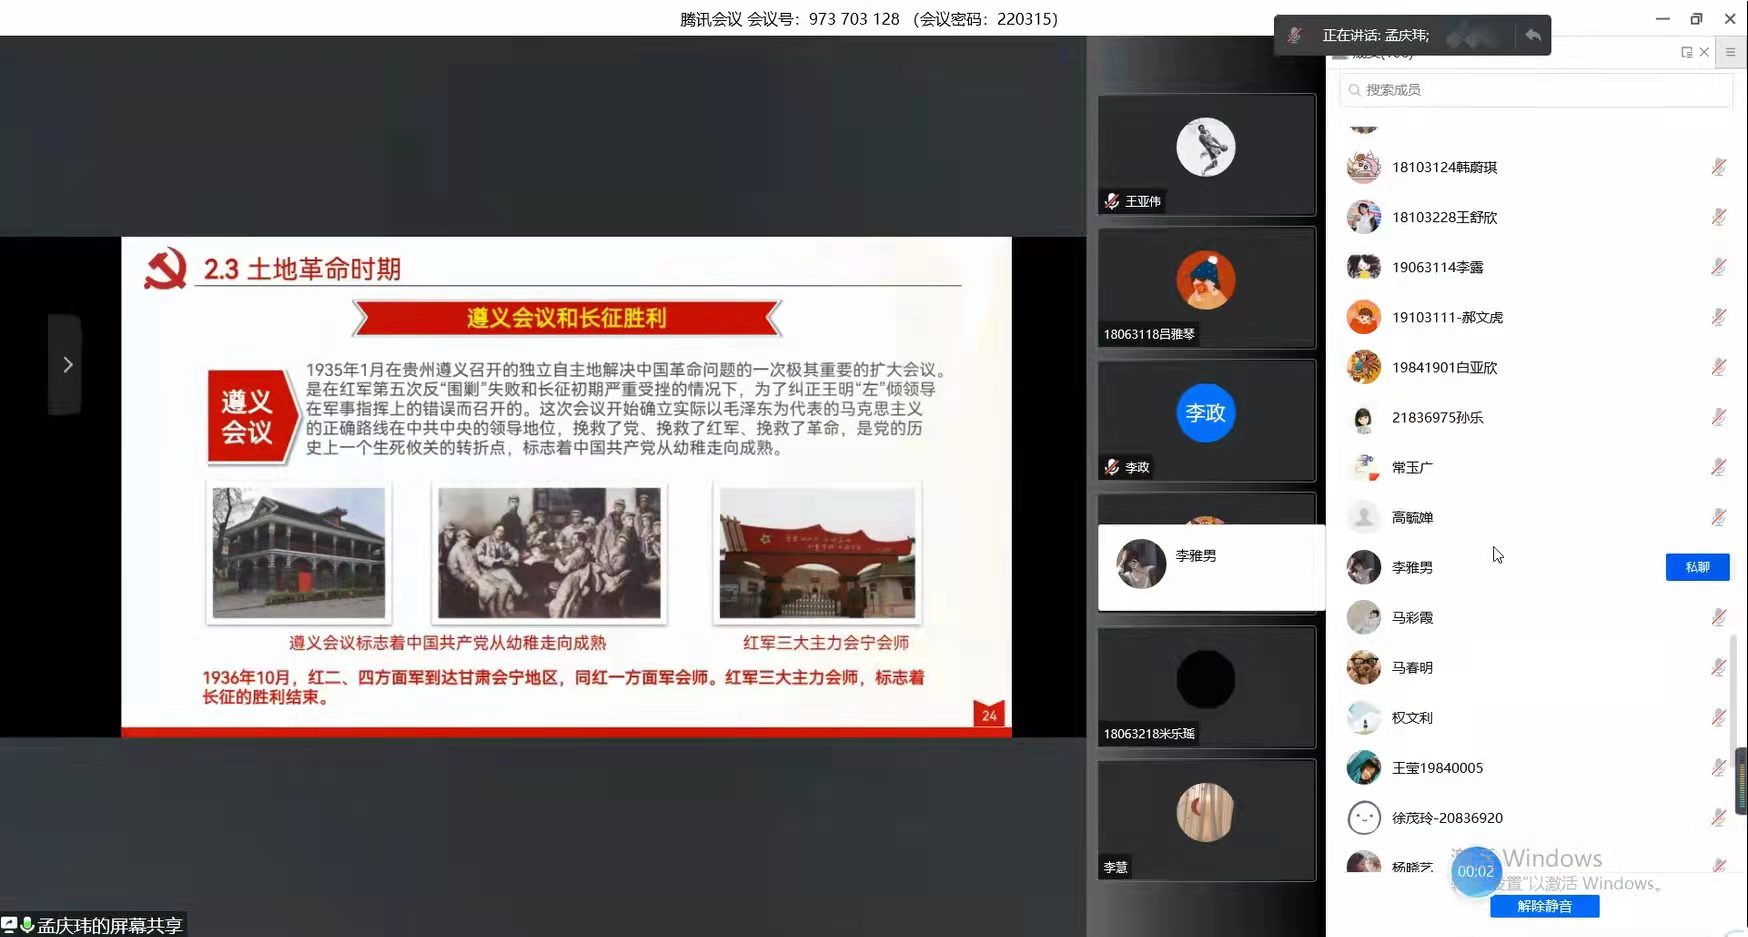
Task: Click the screen share icon at bottom left
Action: (9, 925)
